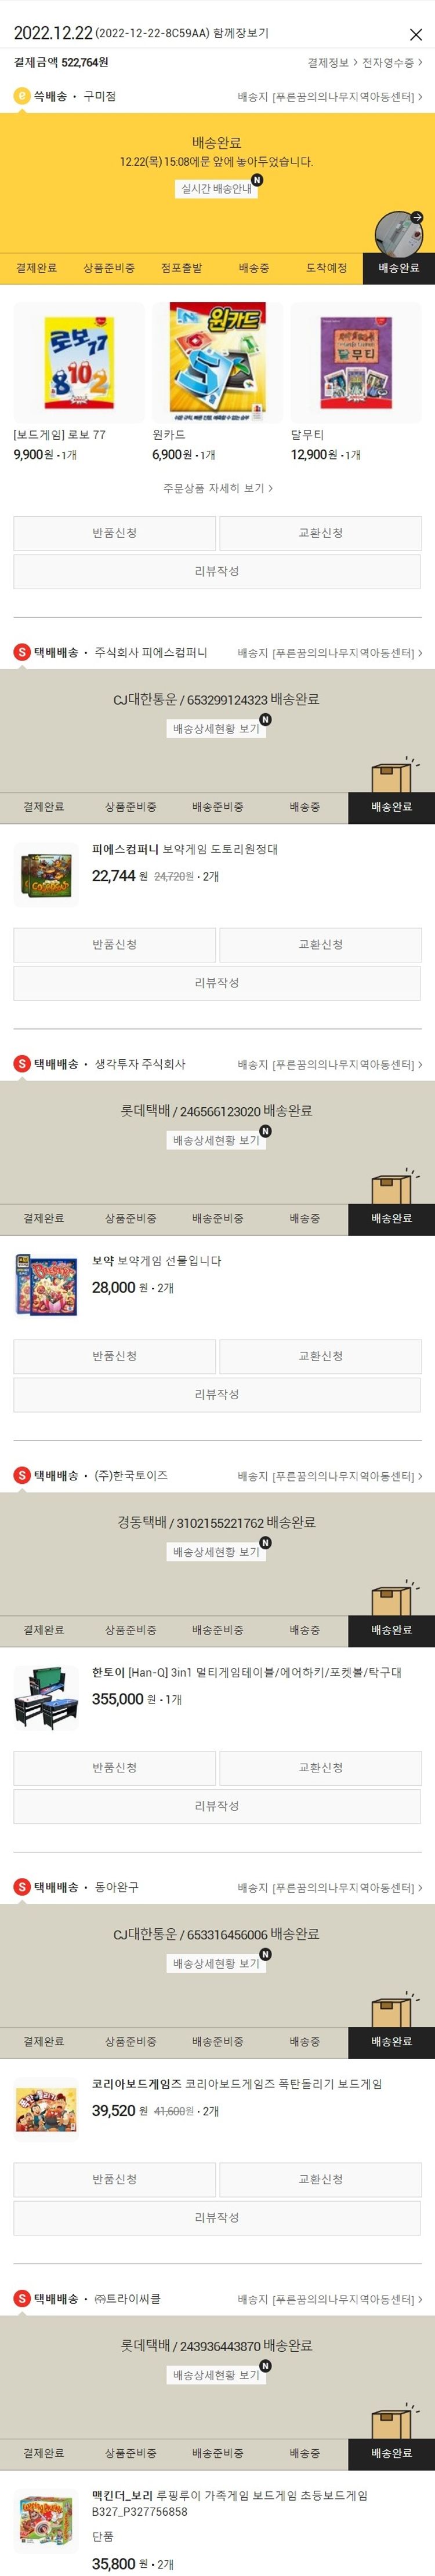Image resolution: width=435 pixels, height=2576 pixels.
Task: Click the red S icon next to 주식회사 피에스컴퍼니
Action: pyautogui.click(x=22, y=652)
